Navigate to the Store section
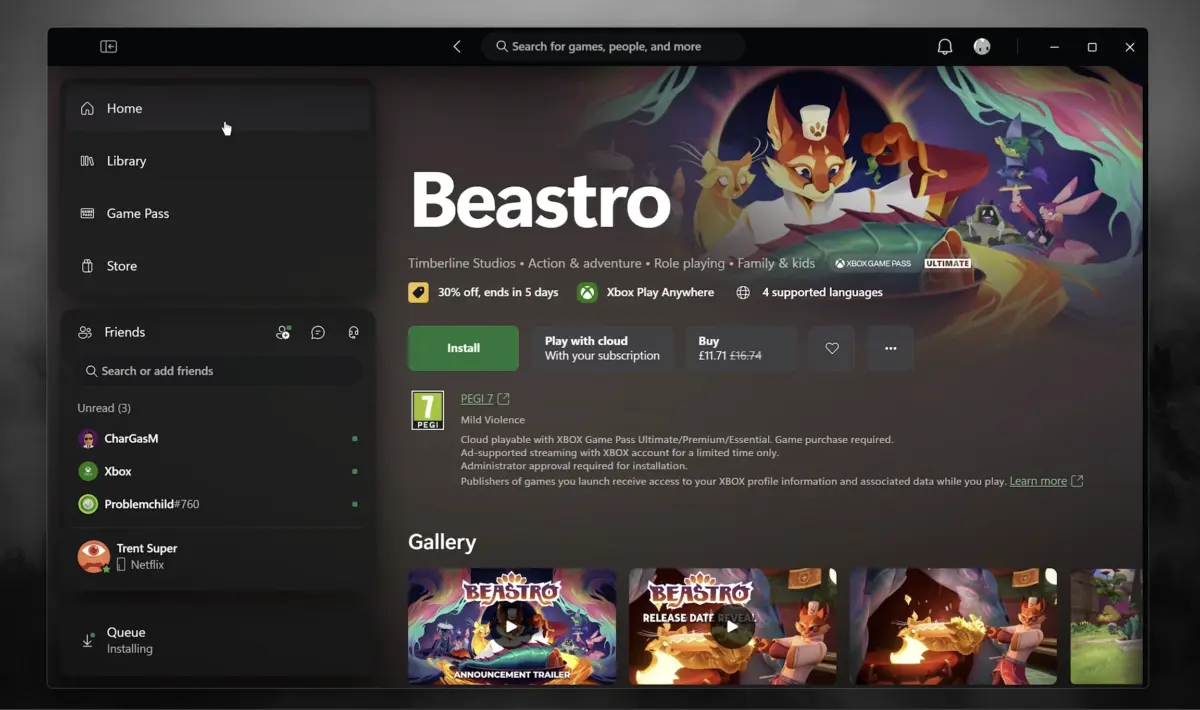Viewport: 1200px width, 710px height. click(218, 266)
